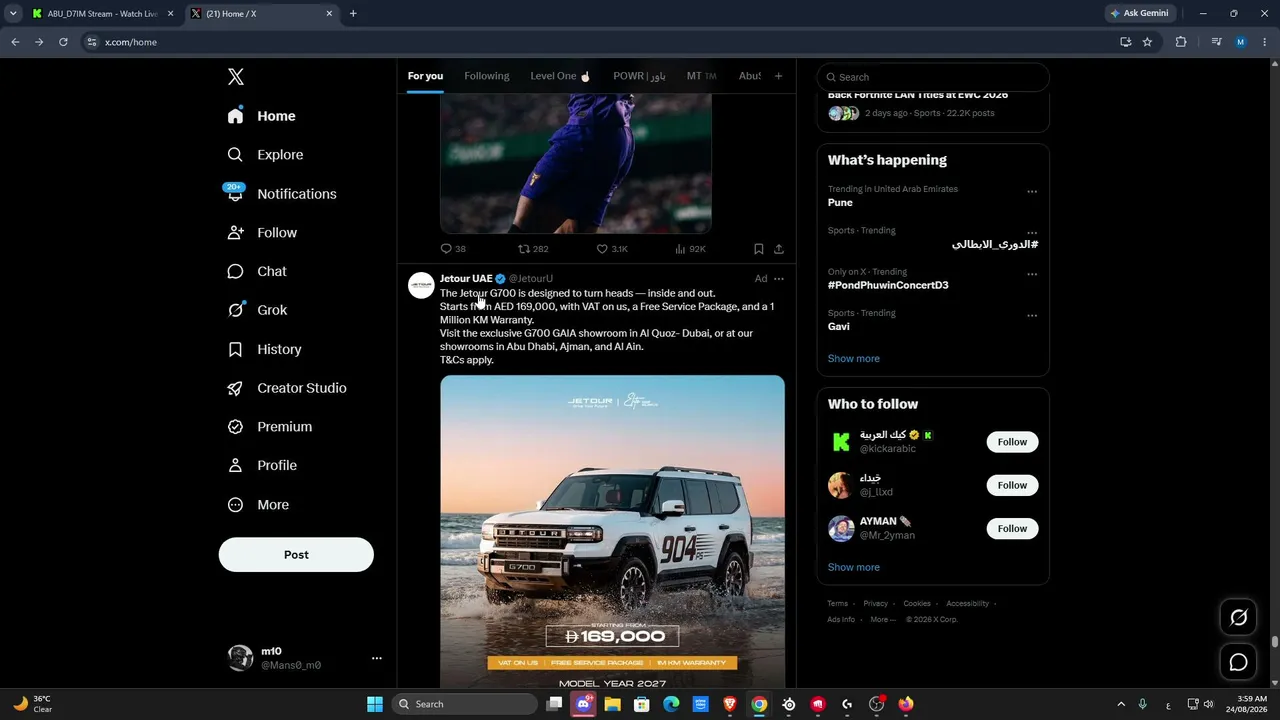The image size is (1280, 720).
Task: Click the Install app icon in the address bar
Action: pos(1125,42)
